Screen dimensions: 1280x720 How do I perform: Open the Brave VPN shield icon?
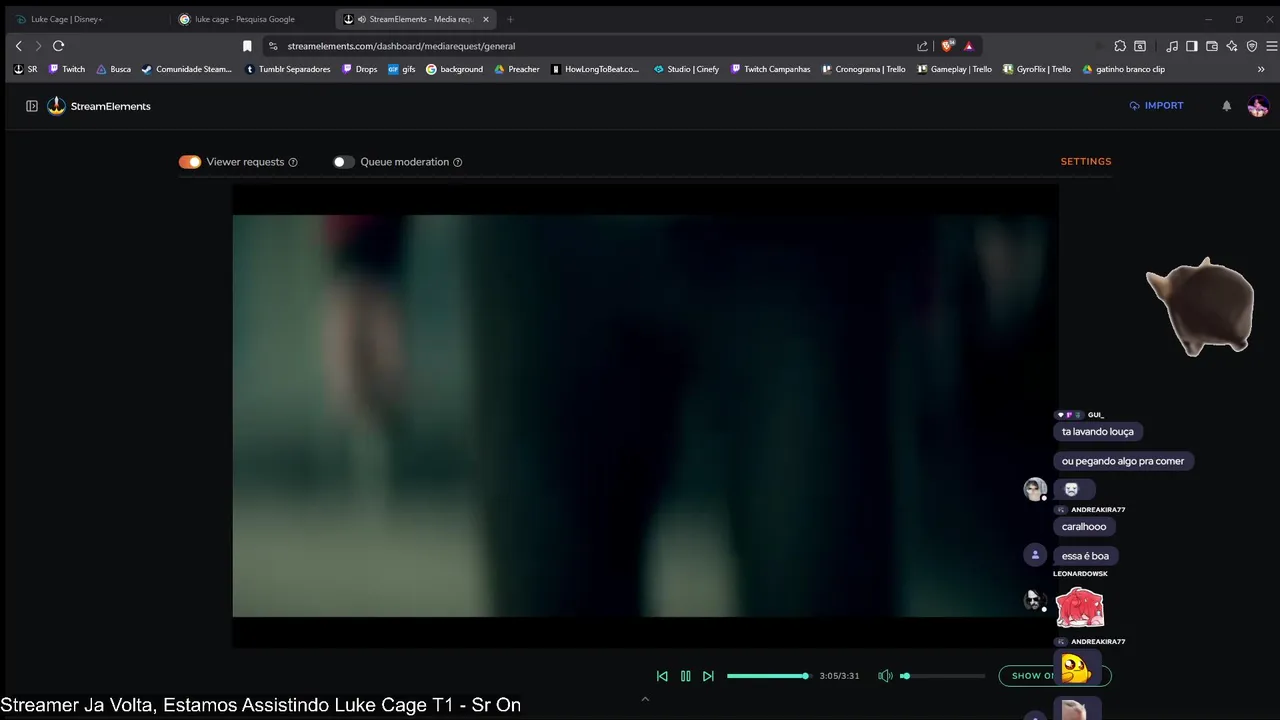1252,46
